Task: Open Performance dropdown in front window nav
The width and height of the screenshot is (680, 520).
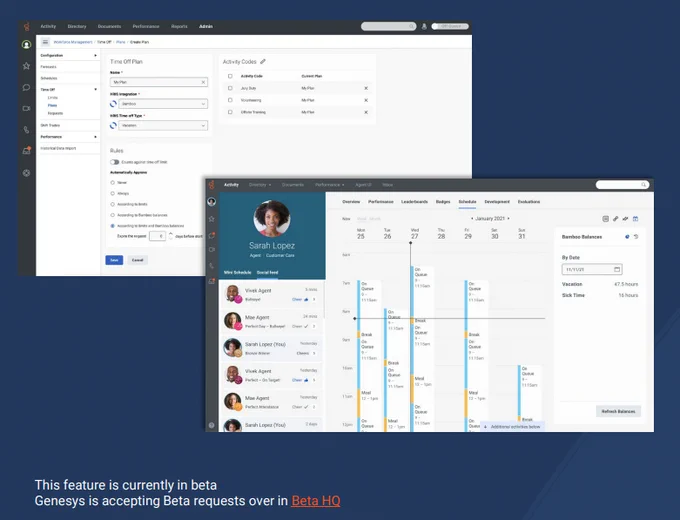Action: 330,185
